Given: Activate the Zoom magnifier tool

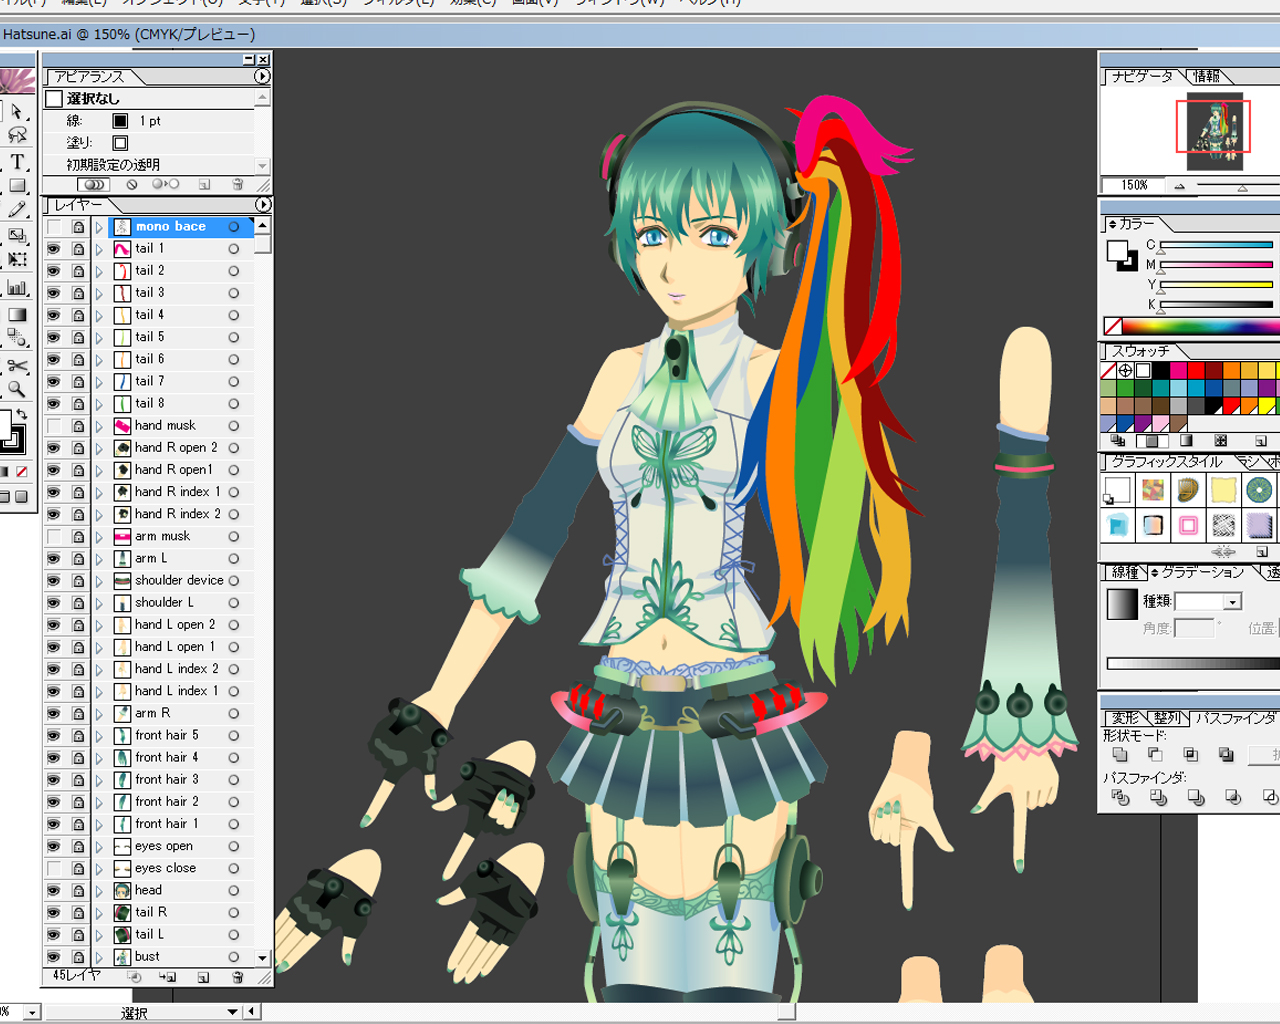Looking at the screenshot, I should point(17,390).
